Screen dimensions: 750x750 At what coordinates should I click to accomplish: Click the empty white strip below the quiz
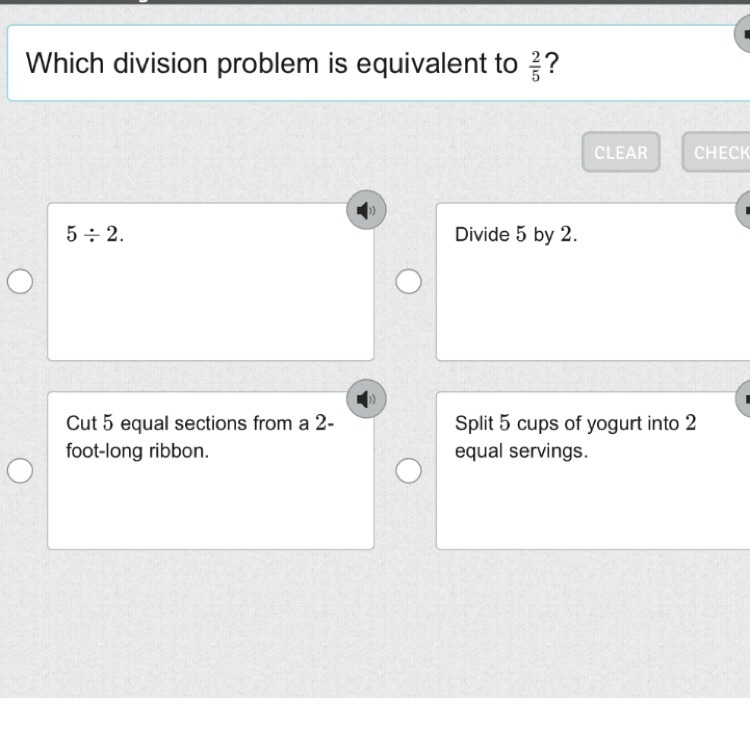pos(375,724)
